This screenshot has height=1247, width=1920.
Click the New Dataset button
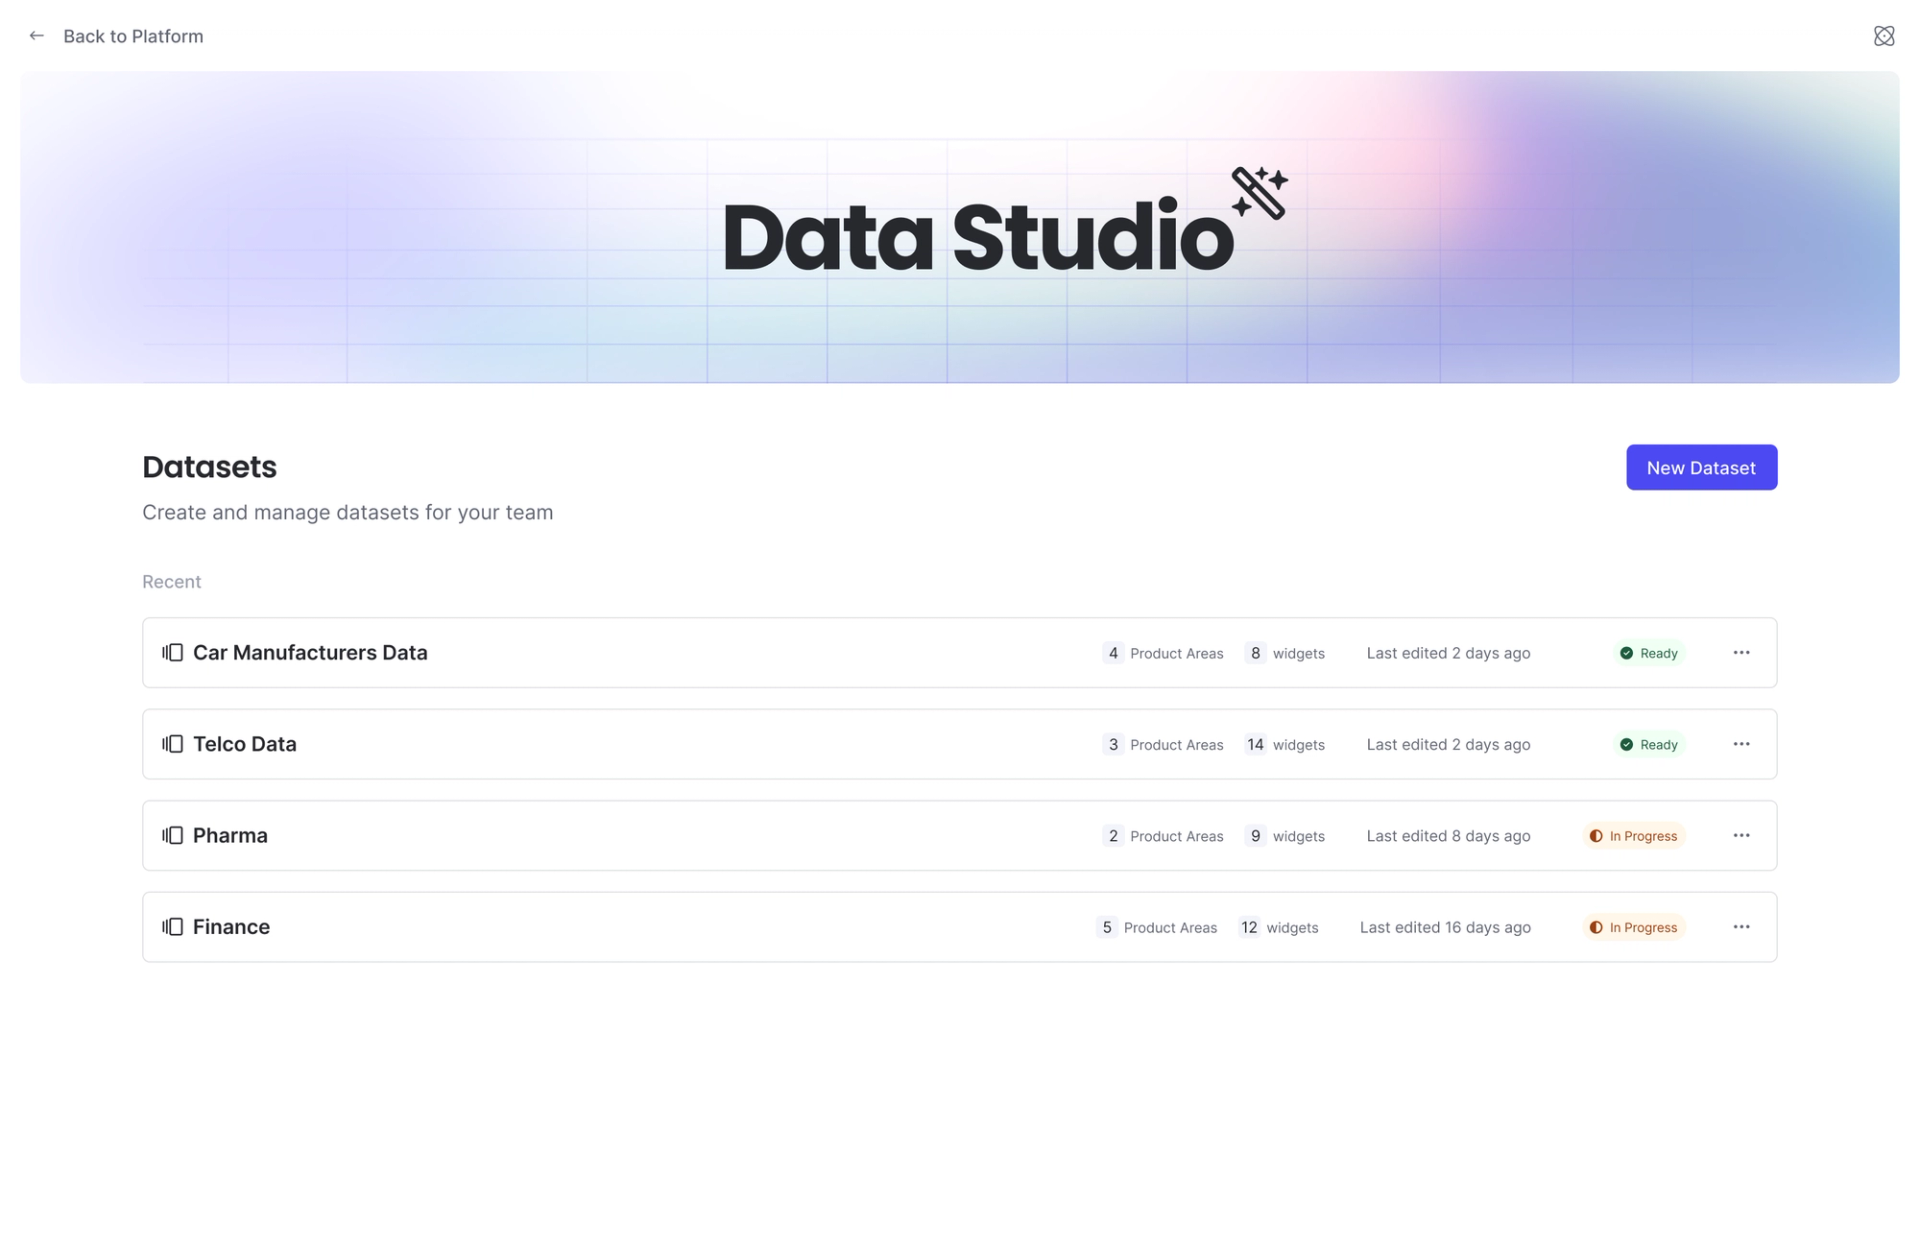pos(1701,467)
